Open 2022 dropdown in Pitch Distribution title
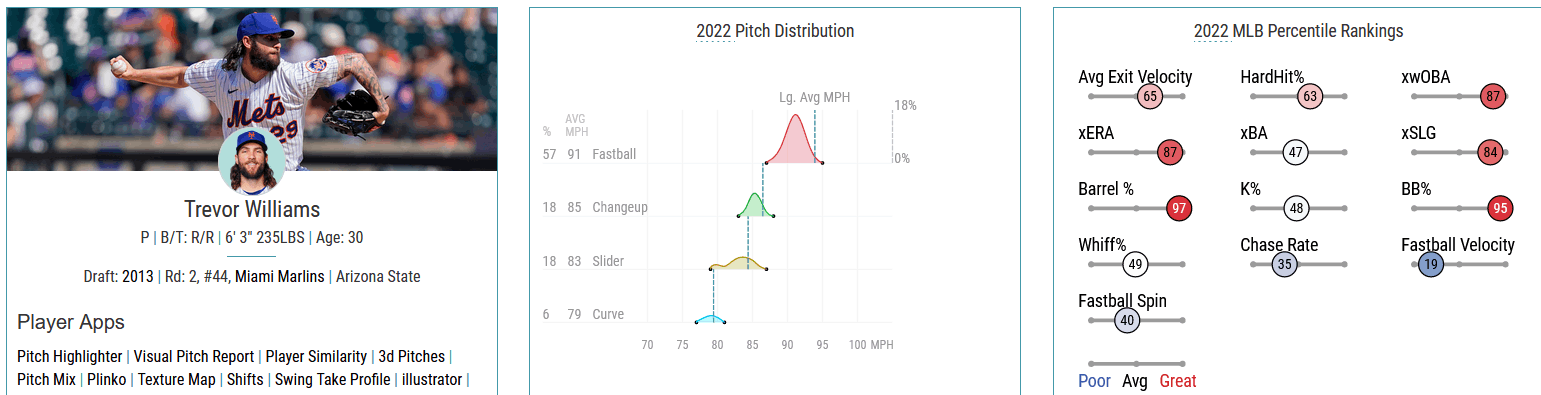Viewport: 1541px width, 395px height. pos(713,31)
